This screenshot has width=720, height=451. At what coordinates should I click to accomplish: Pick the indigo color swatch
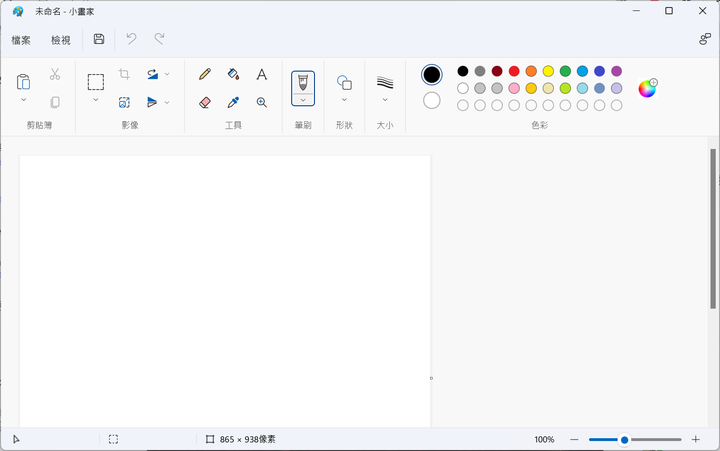click(x=599, y=71)
